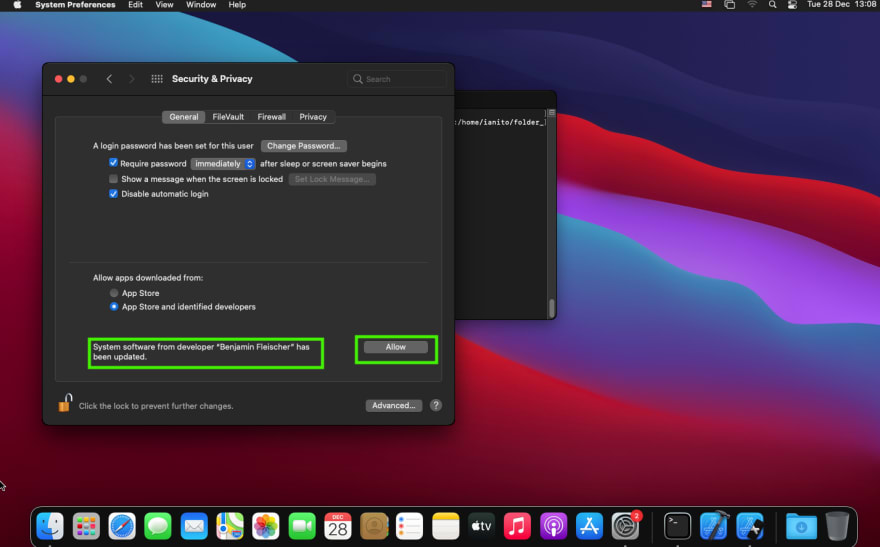Open the Help menu
The width and height of the screenshot is (880, 547).
point(237,4)
